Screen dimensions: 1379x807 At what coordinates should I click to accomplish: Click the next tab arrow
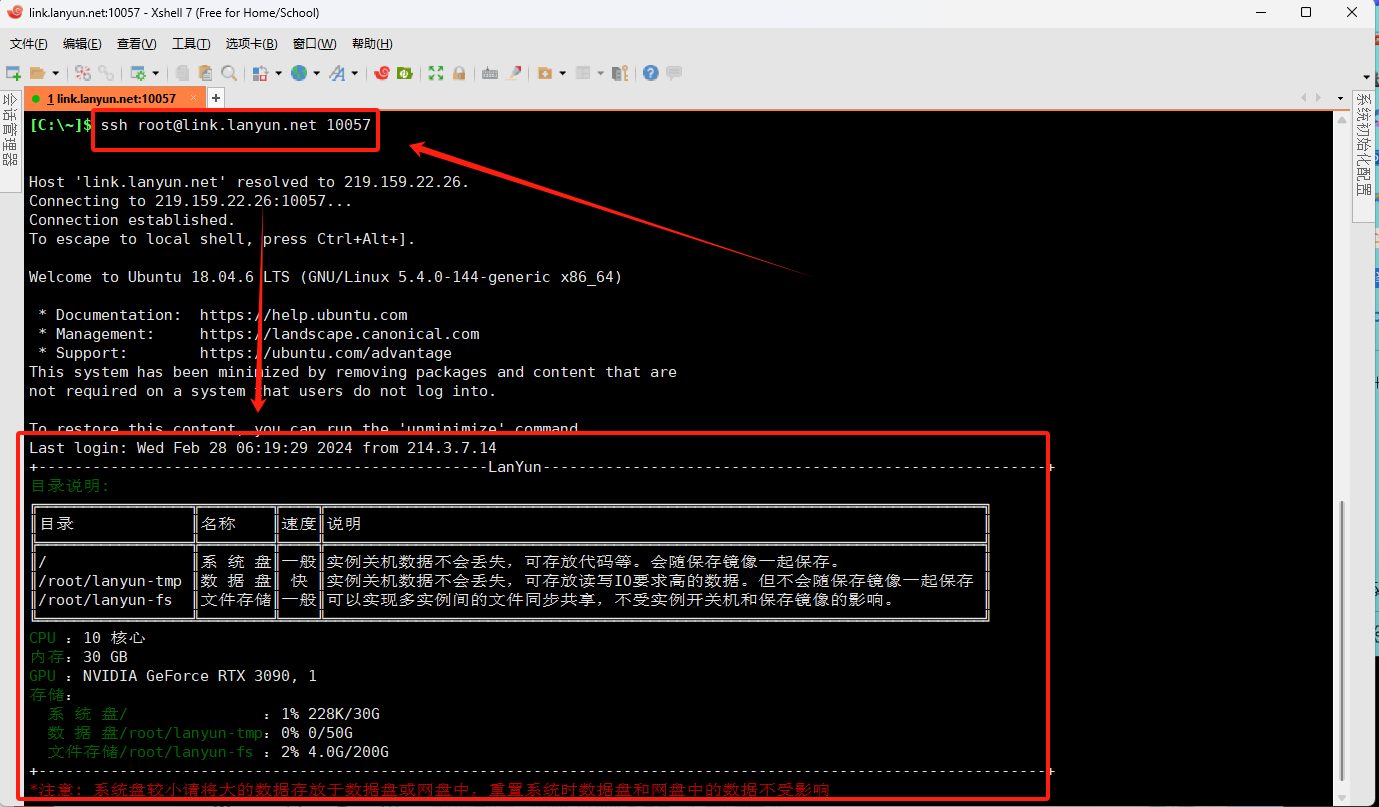coord(1319,98)
